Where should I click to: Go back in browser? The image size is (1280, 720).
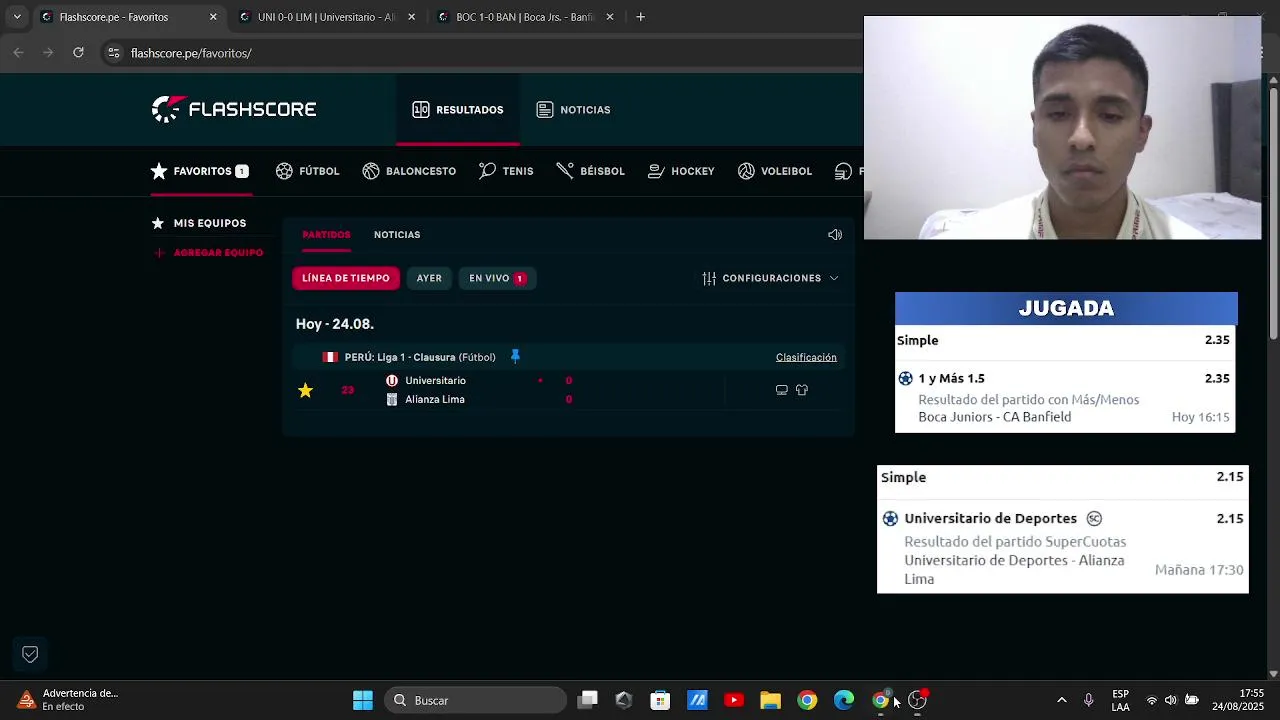[x=18, y=53]
